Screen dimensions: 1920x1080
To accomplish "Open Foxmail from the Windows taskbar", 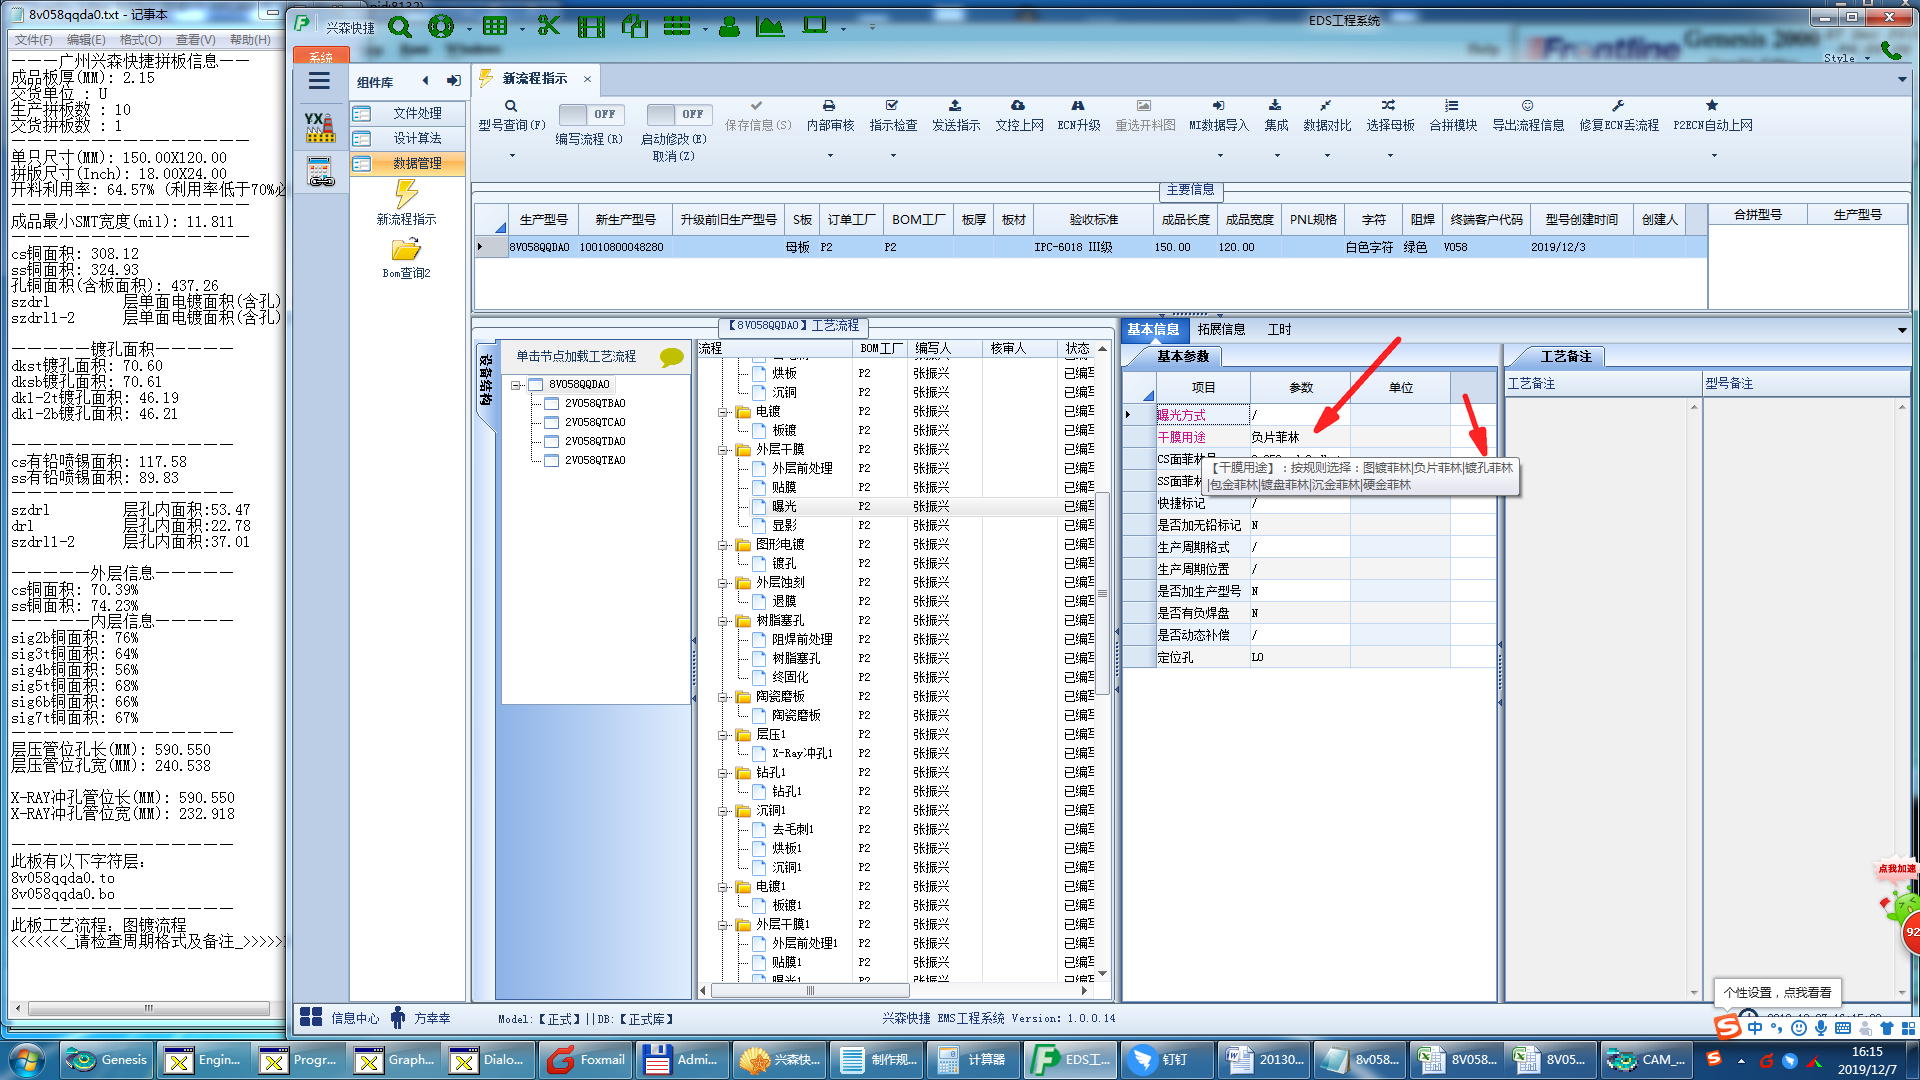I will 587,1060.
